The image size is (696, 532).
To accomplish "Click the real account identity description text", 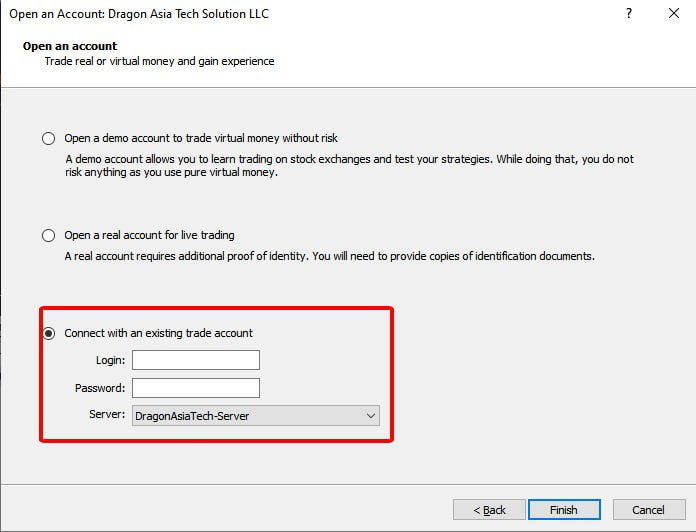I will pyautogui.click(x=329, y=256).
